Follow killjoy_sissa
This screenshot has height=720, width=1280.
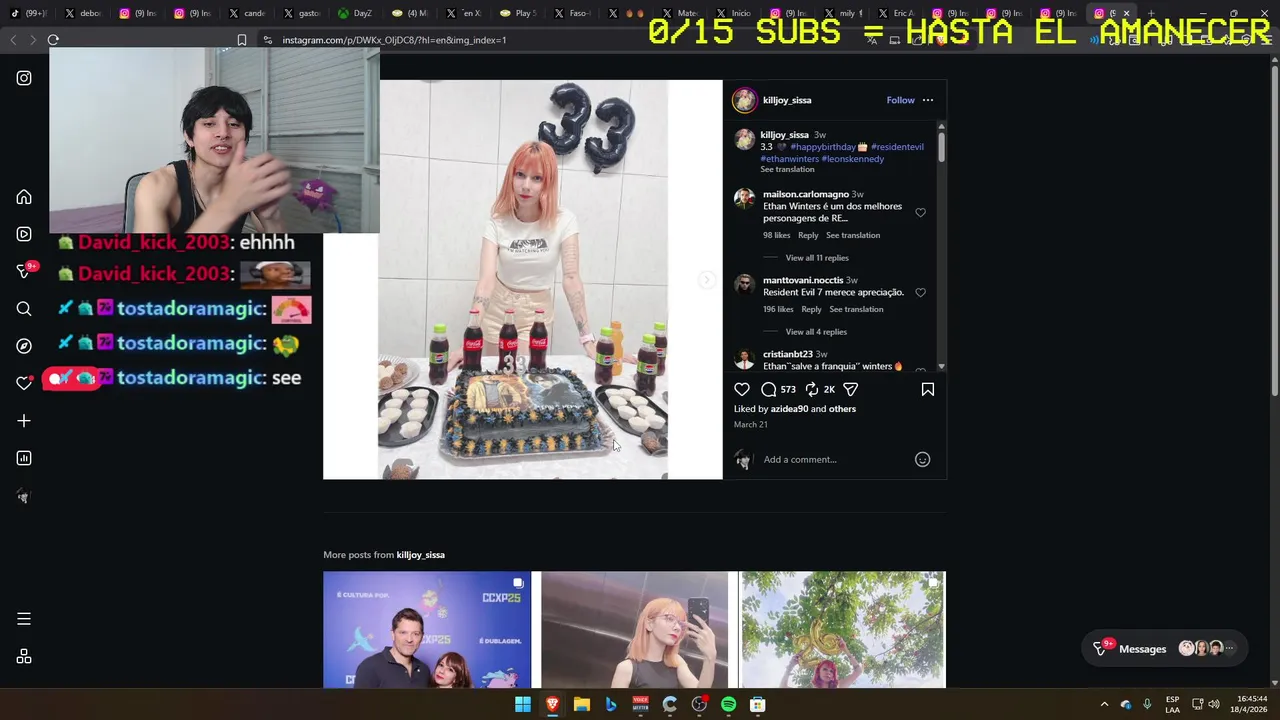click(900, 100)
